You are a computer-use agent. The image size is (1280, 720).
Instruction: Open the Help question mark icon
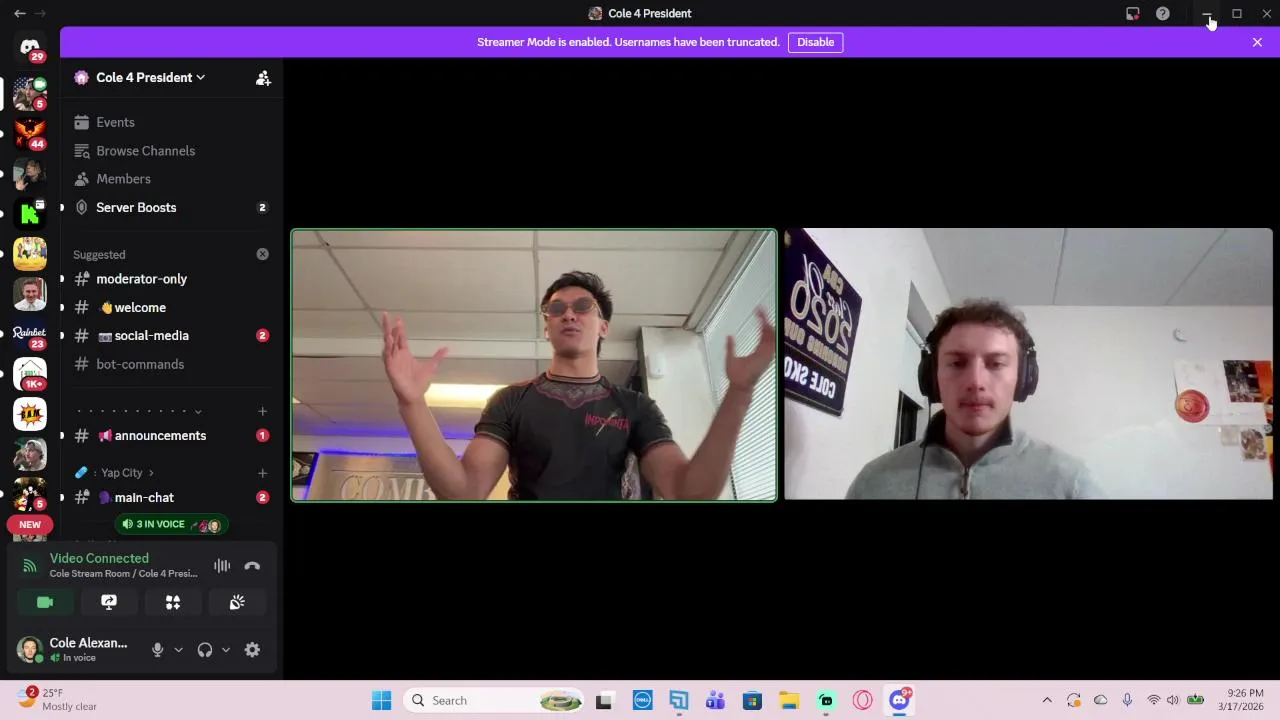1162,13
